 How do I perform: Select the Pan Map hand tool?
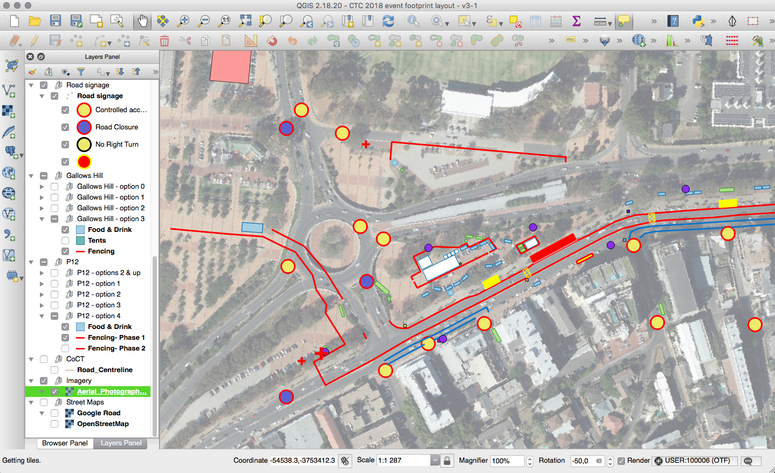click(143, 20)
